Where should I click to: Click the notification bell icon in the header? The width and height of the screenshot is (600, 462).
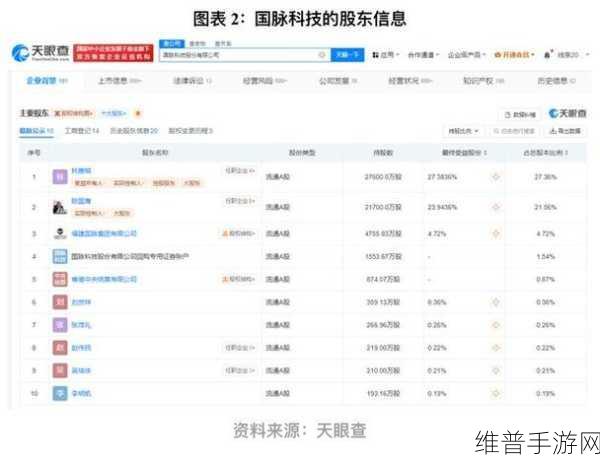(x=548, y=54)
